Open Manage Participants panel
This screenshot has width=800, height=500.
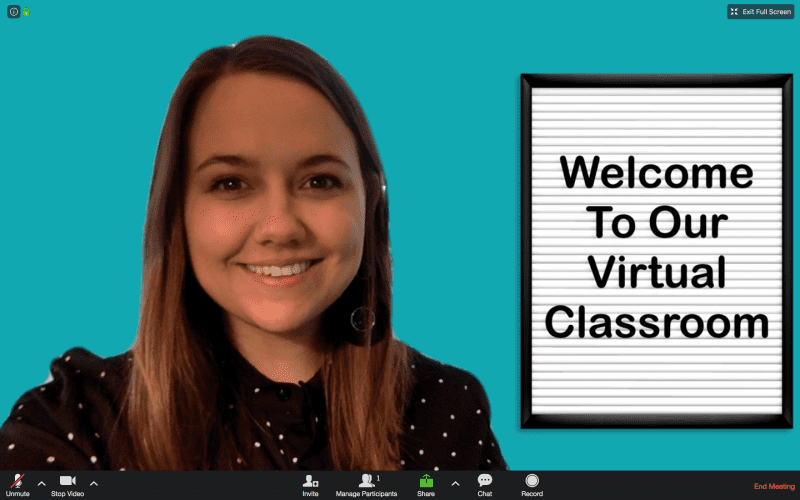(366, 481)
